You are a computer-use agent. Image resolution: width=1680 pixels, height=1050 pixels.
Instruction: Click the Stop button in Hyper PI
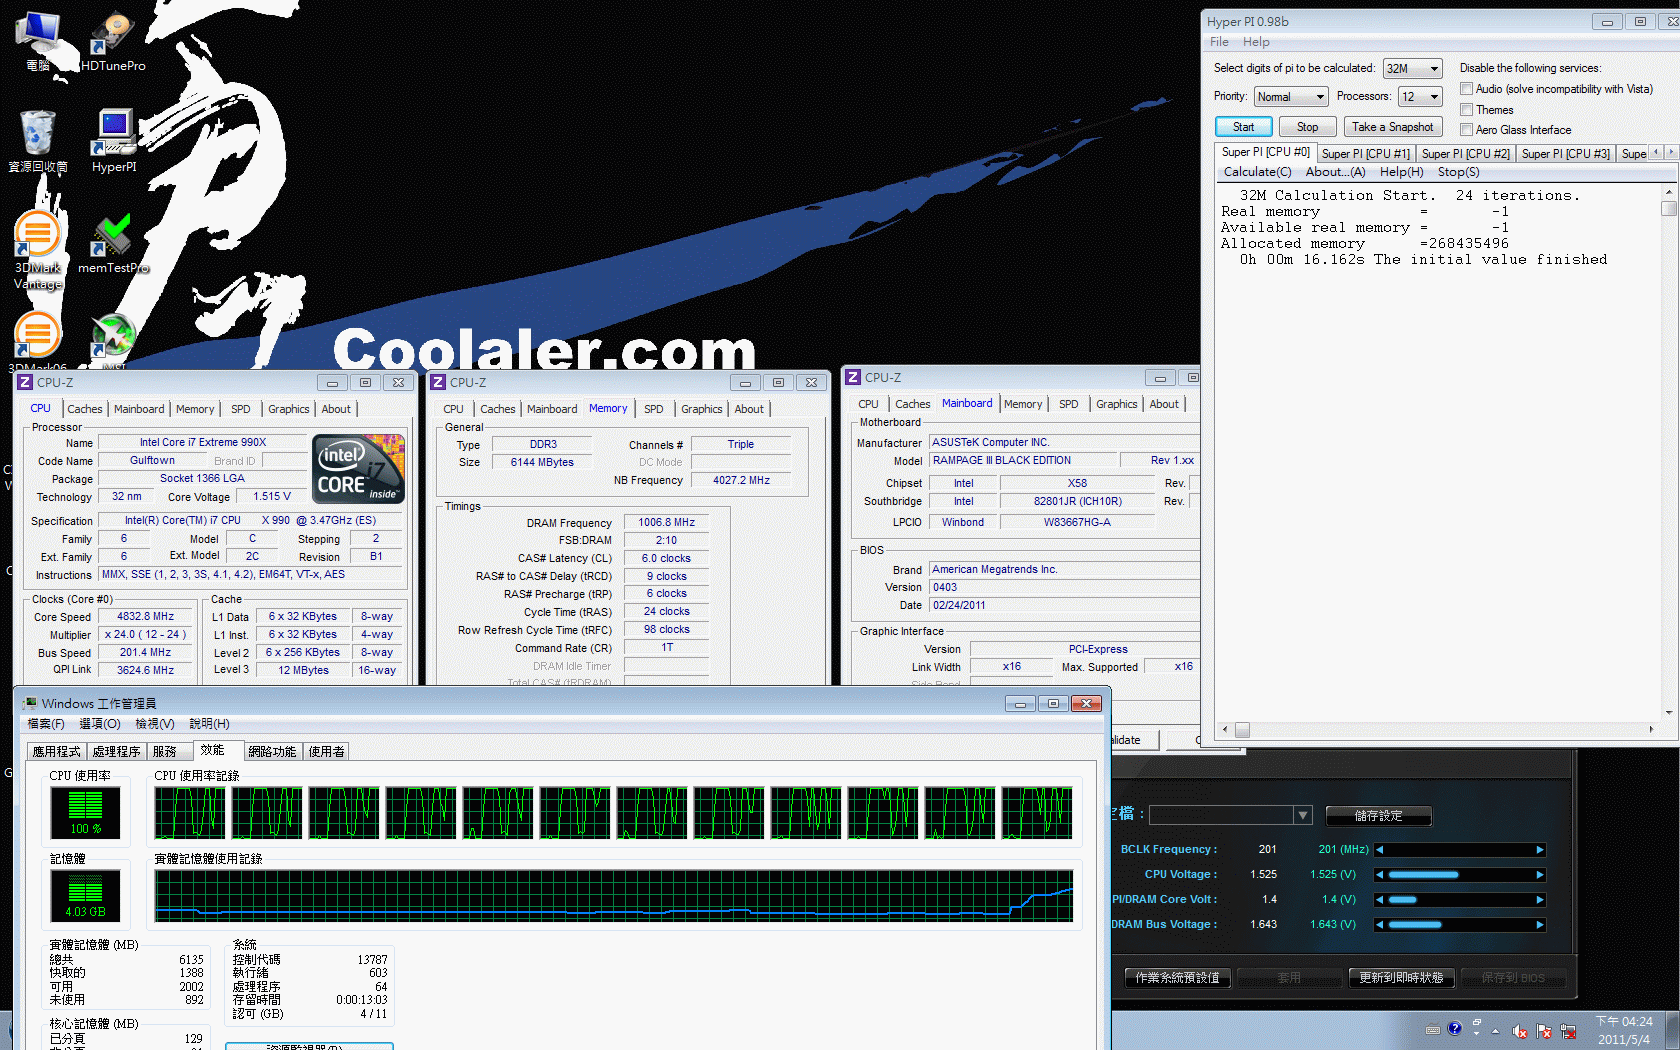(1307, 127)
